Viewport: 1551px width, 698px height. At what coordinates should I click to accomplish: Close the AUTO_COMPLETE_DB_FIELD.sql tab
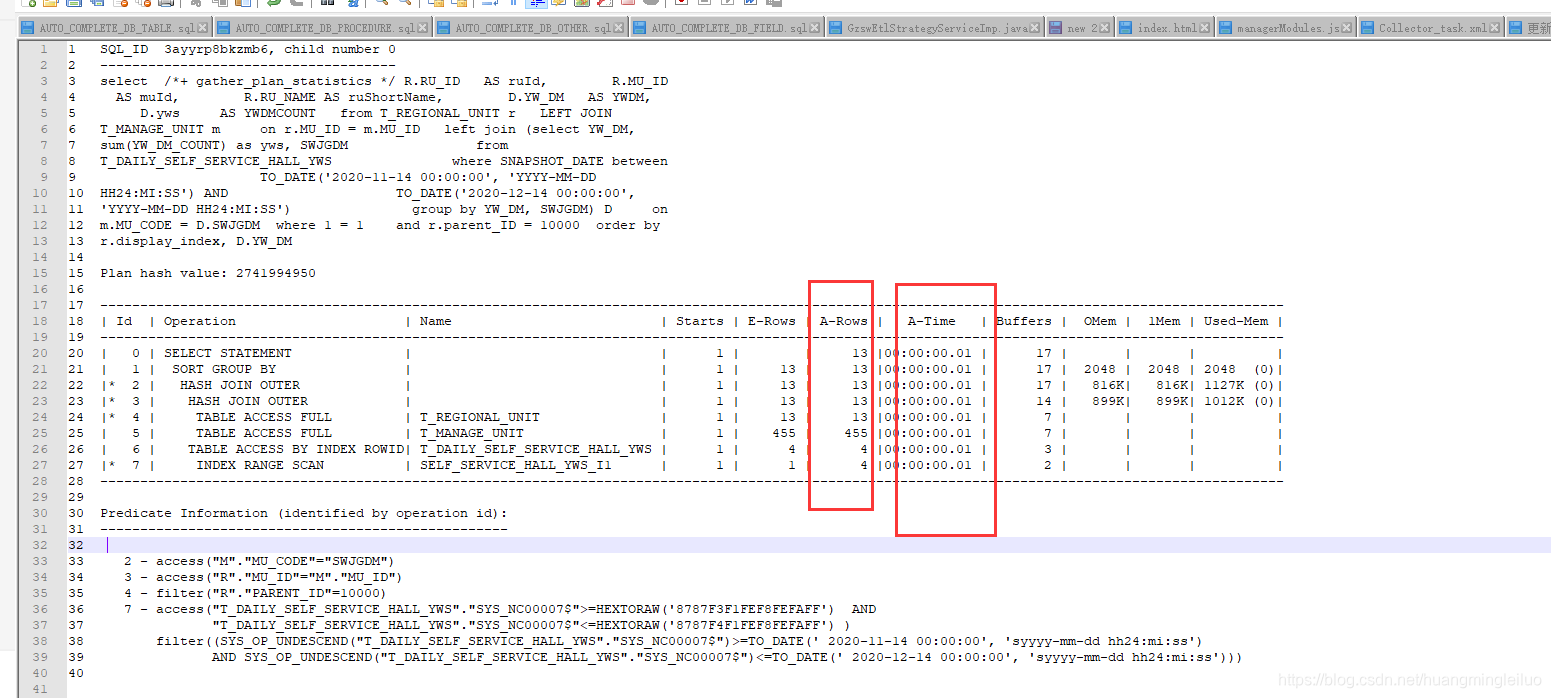[816, 29]
